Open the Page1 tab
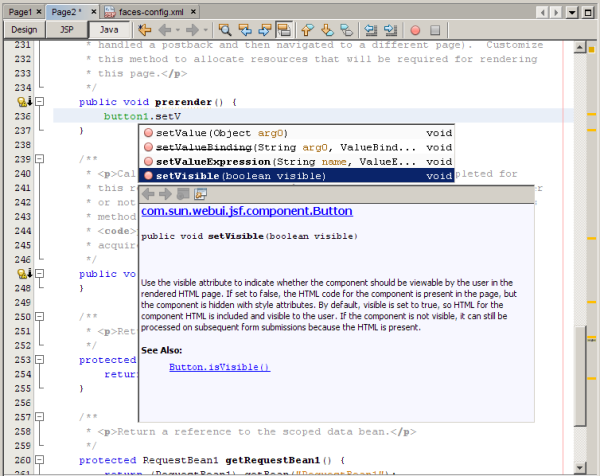600x476 pixels. [x=20, y=12]
